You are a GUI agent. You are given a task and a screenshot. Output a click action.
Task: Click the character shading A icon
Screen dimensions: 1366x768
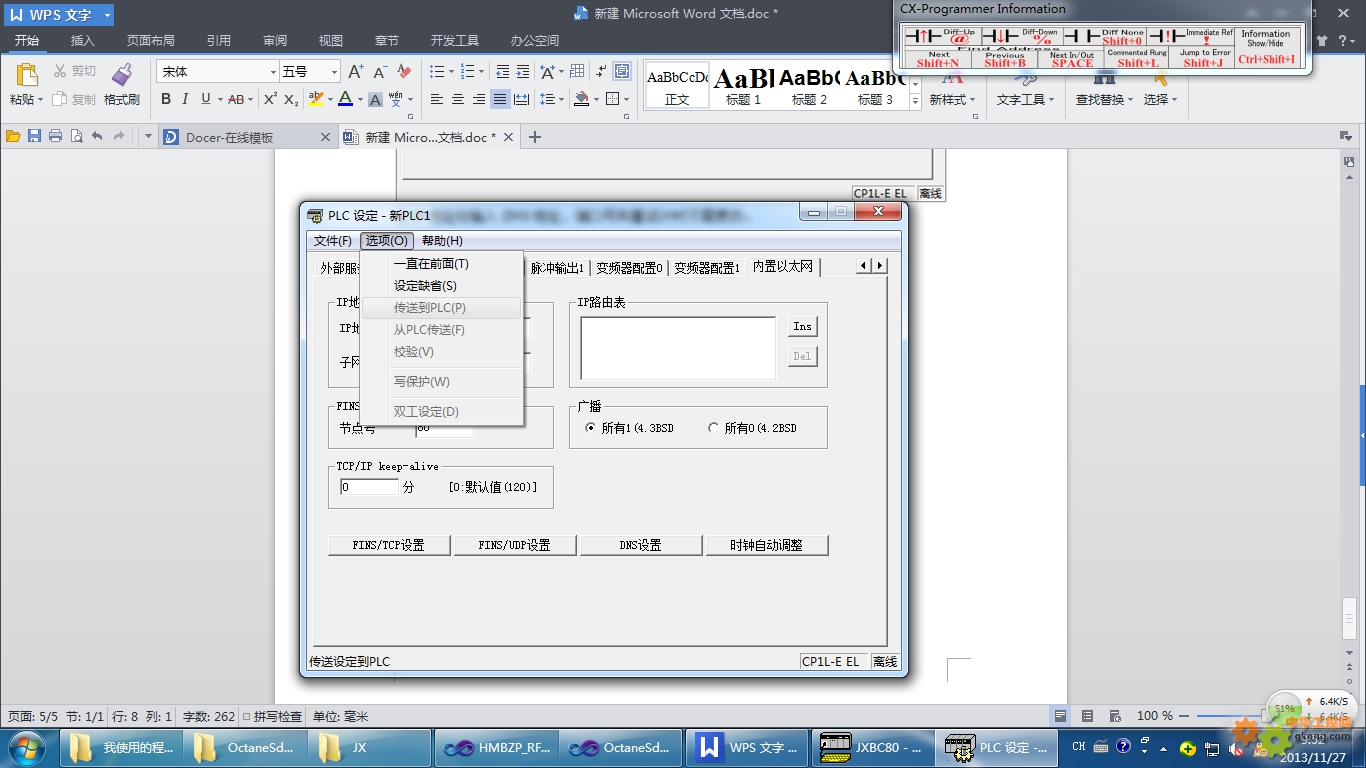[375, 99]
